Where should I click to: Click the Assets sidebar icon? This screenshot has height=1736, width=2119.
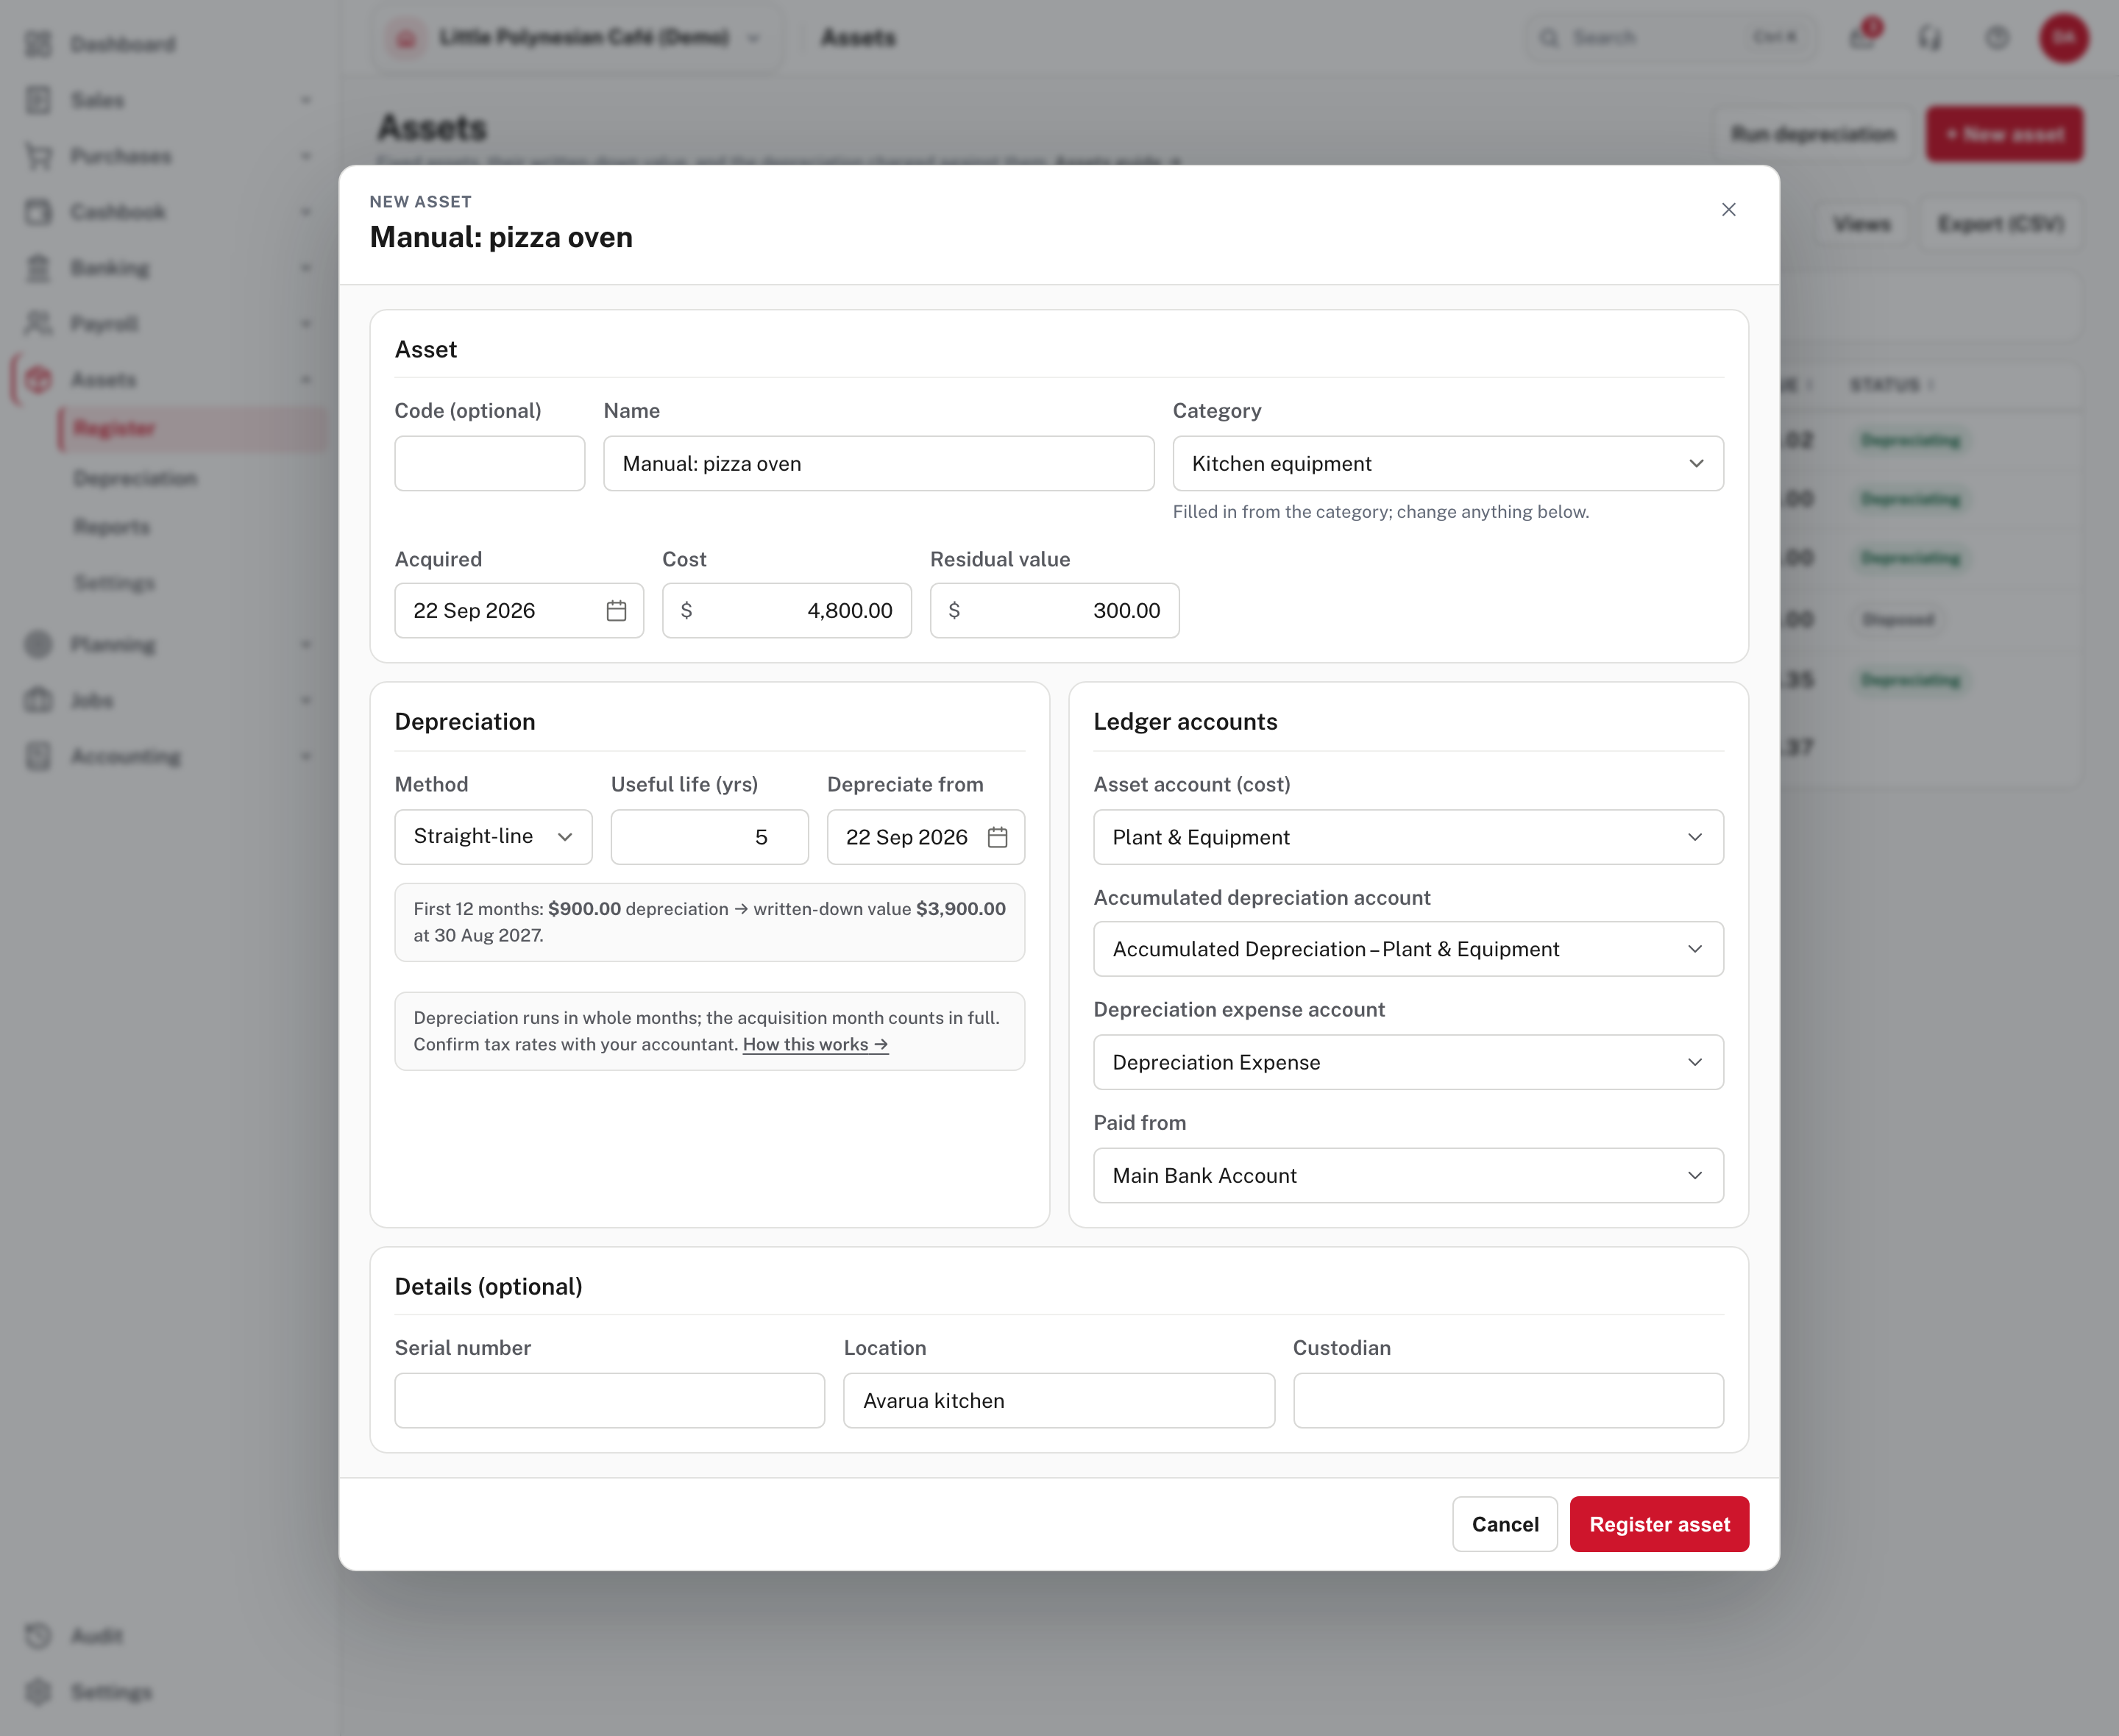[x=38, y=380]
